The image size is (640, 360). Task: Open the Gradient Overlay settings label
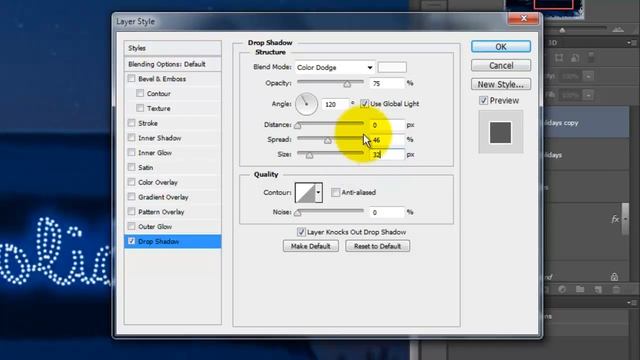[163, 197]
